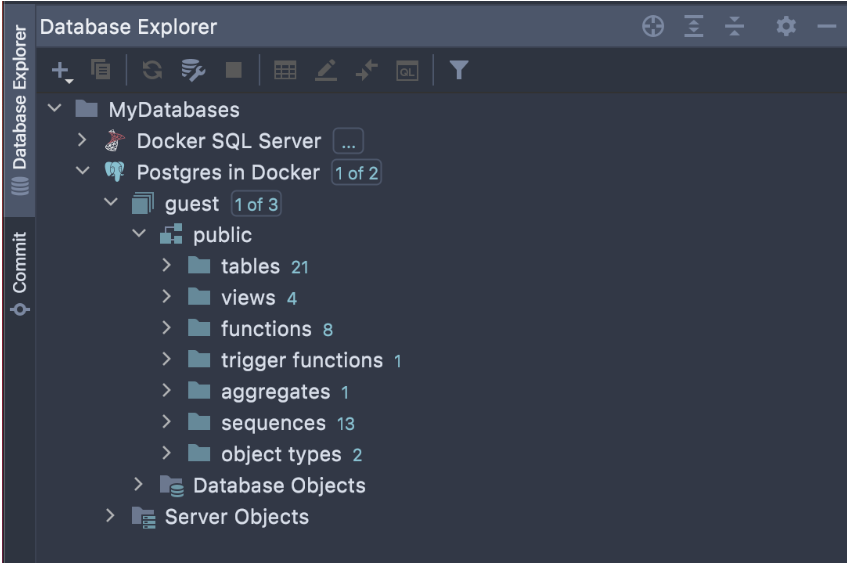
Task: Click the Collapse All icon in header
Action: 735,26
